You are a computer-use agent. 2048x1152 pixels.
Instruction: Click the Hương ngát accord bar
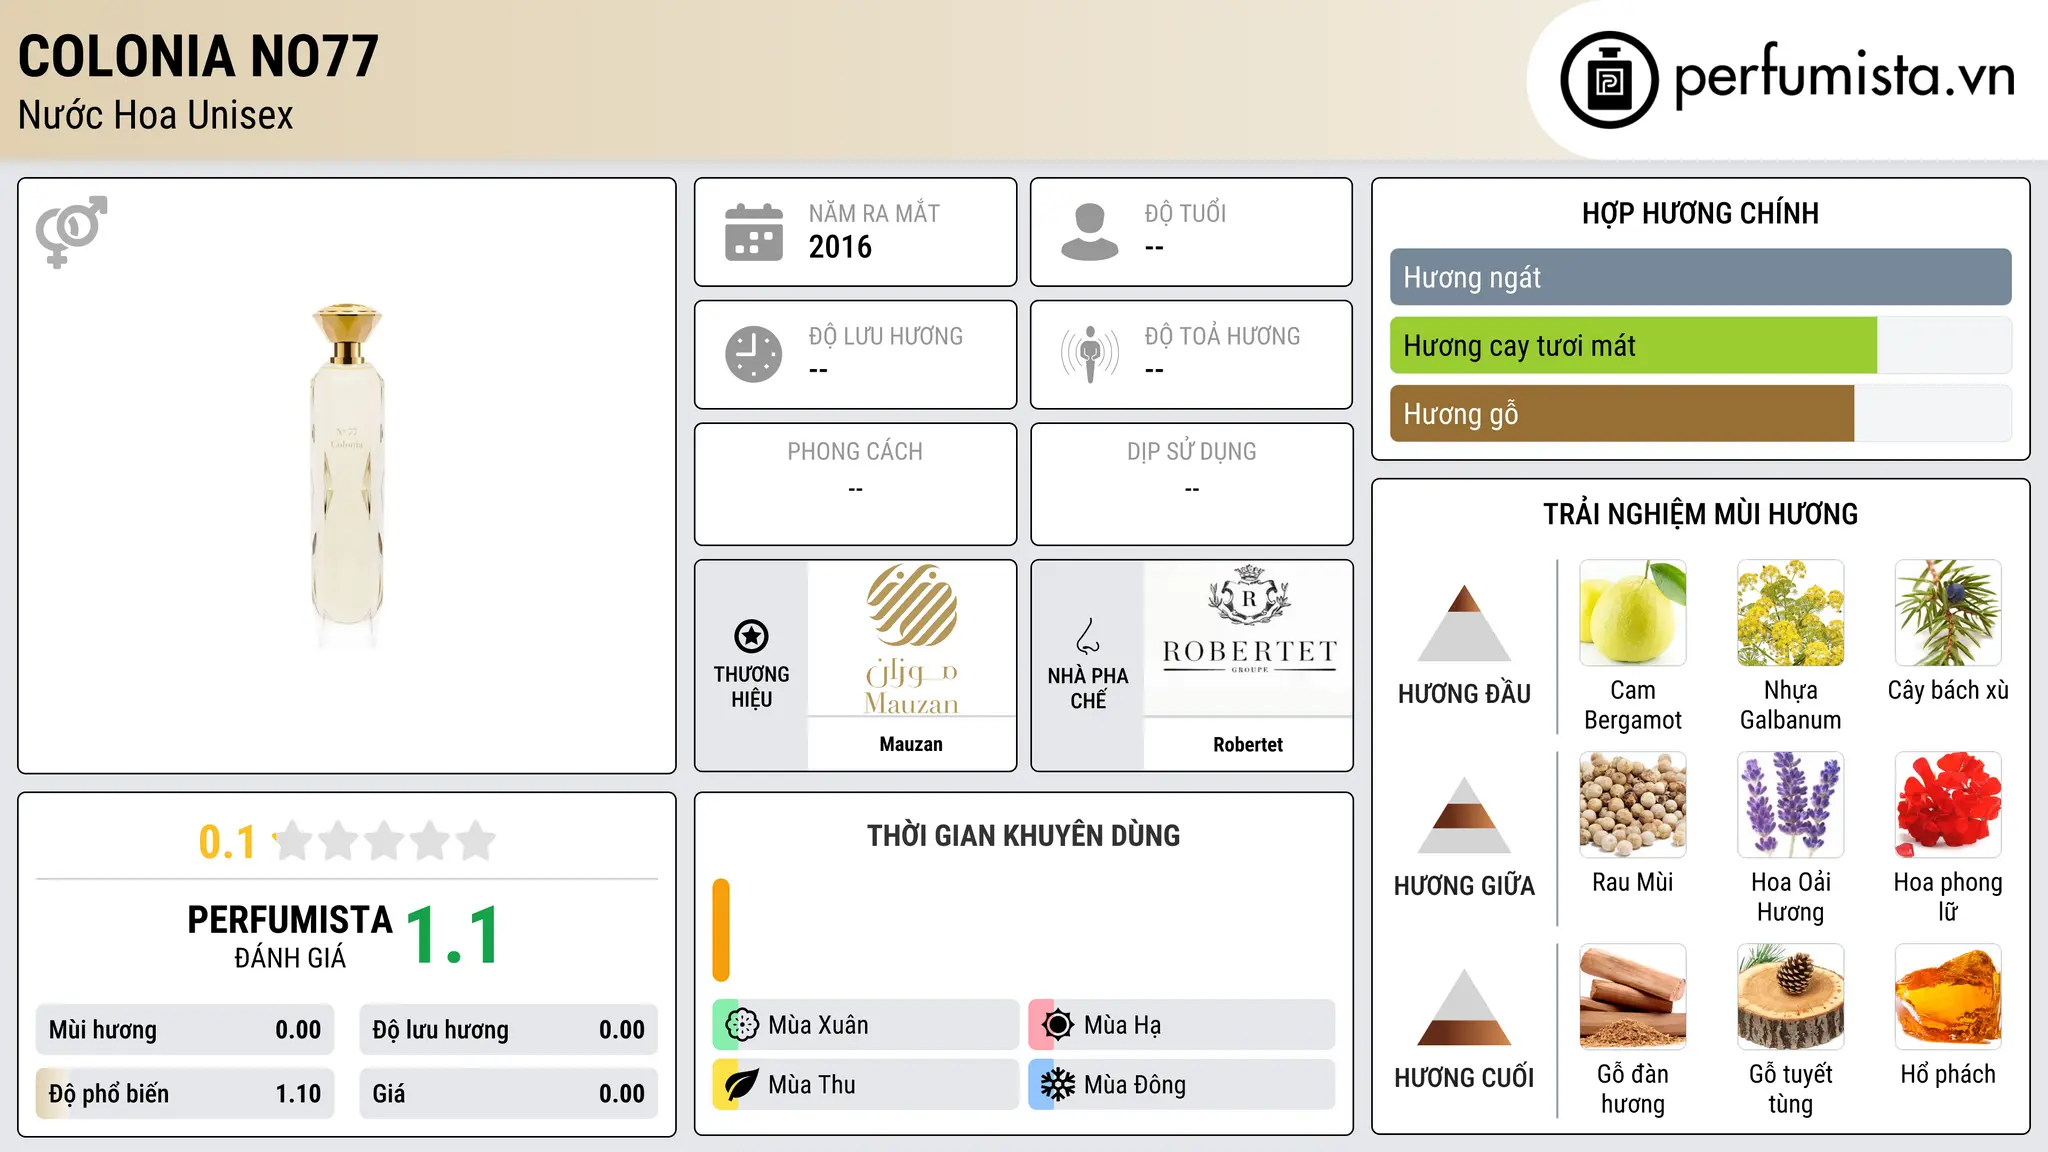coord(1700,277)
